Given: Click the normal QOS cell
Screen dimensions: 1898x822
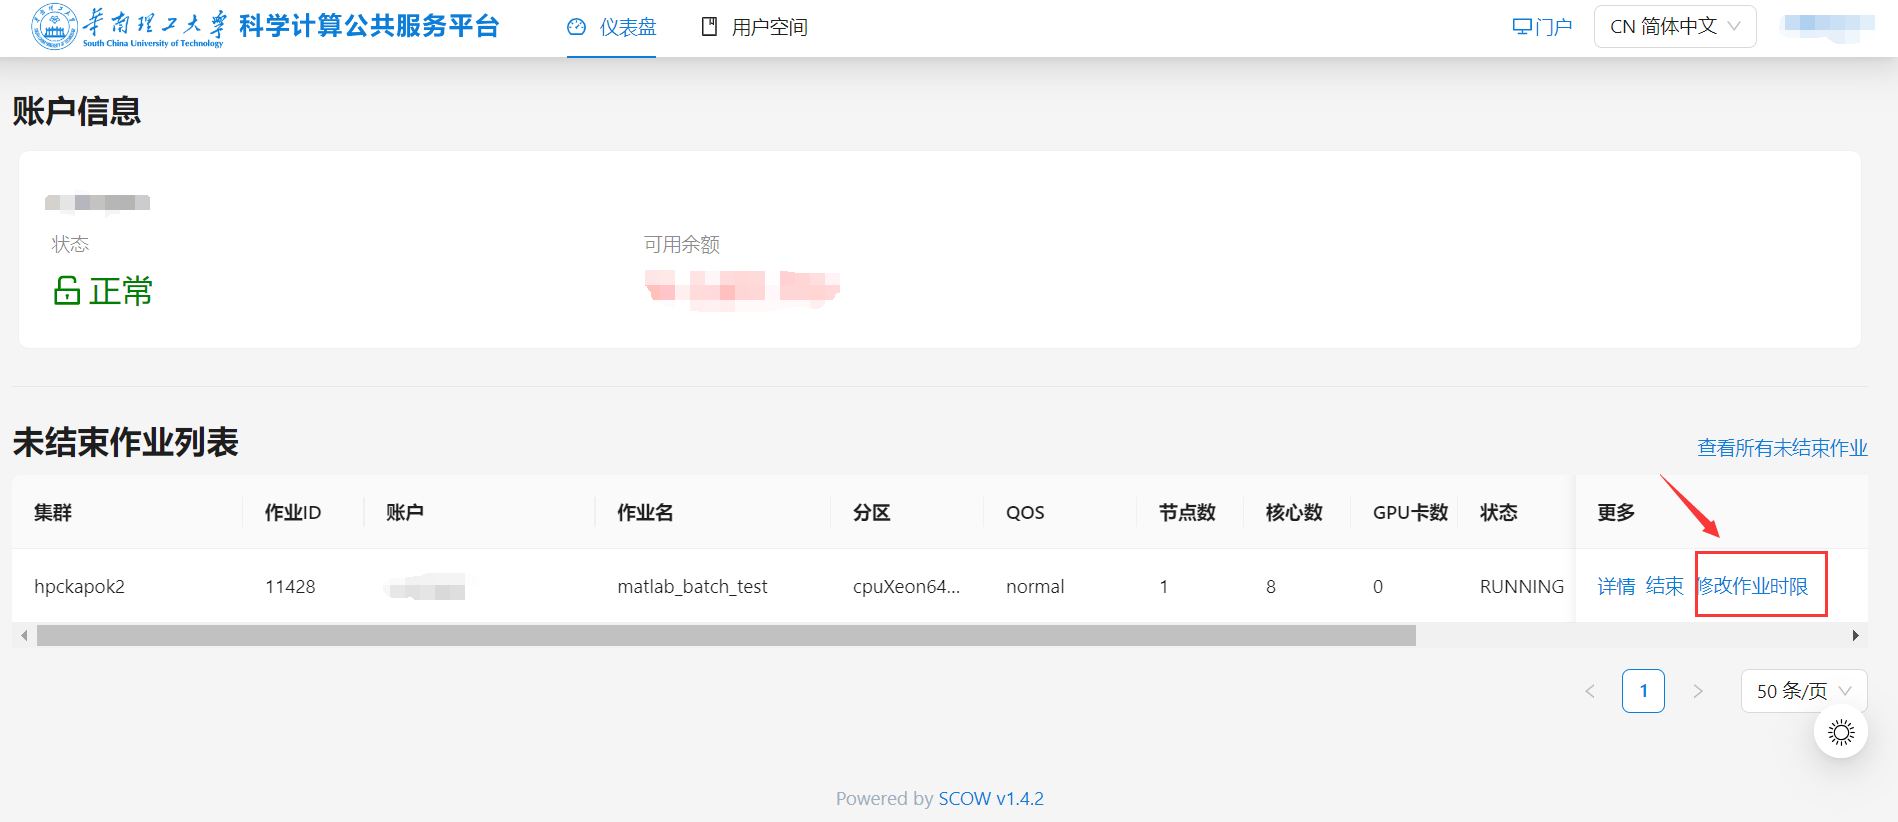Looking at the screenshot, I should [x=1035, y=587].
